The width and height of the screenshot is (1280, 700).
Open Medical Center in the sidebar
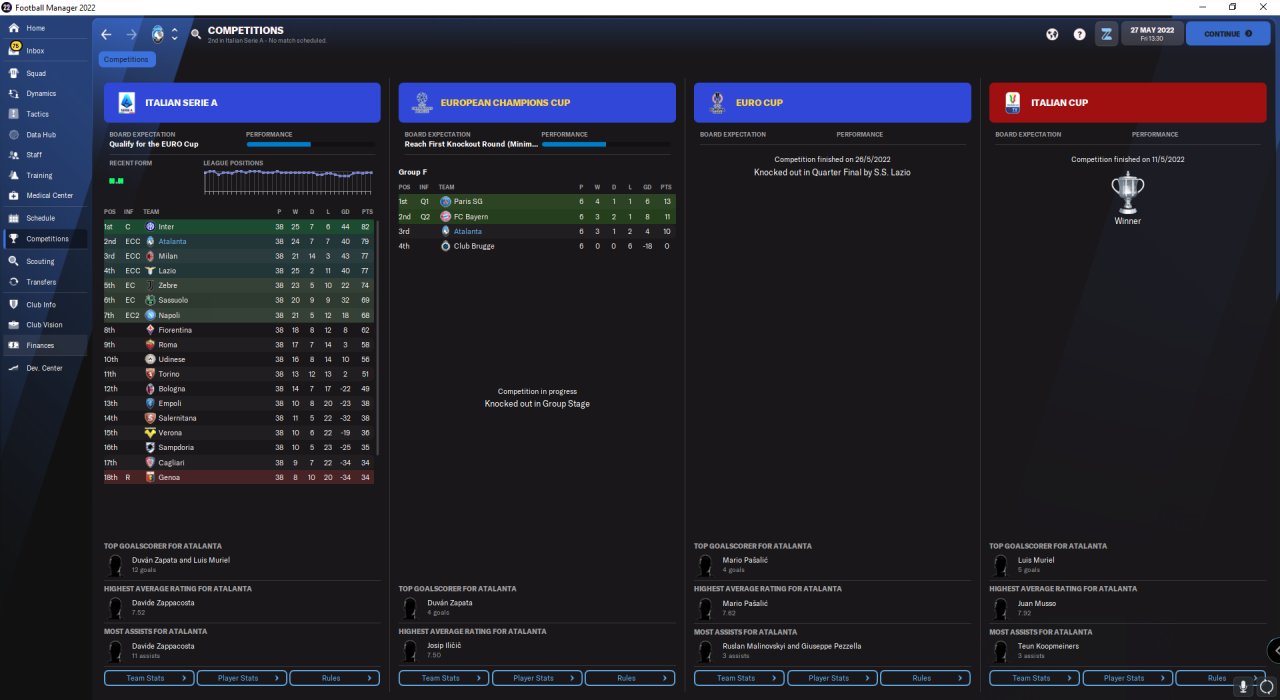44,195
